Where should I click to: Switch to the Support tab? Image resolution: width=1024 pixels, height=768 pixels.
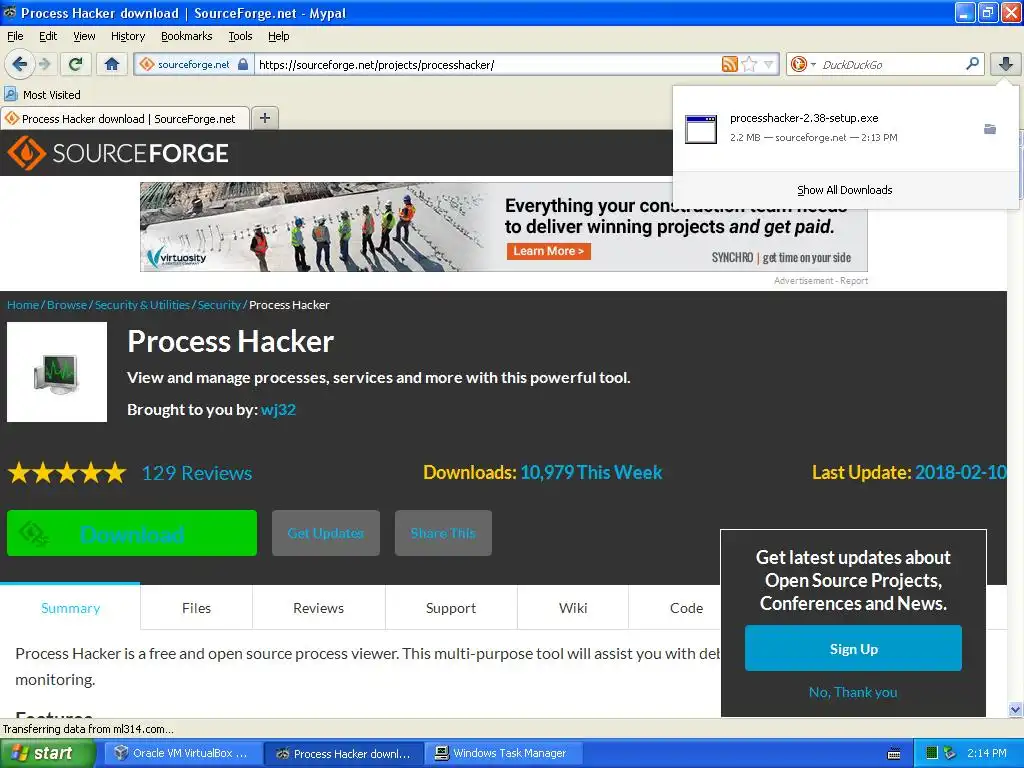451,607
